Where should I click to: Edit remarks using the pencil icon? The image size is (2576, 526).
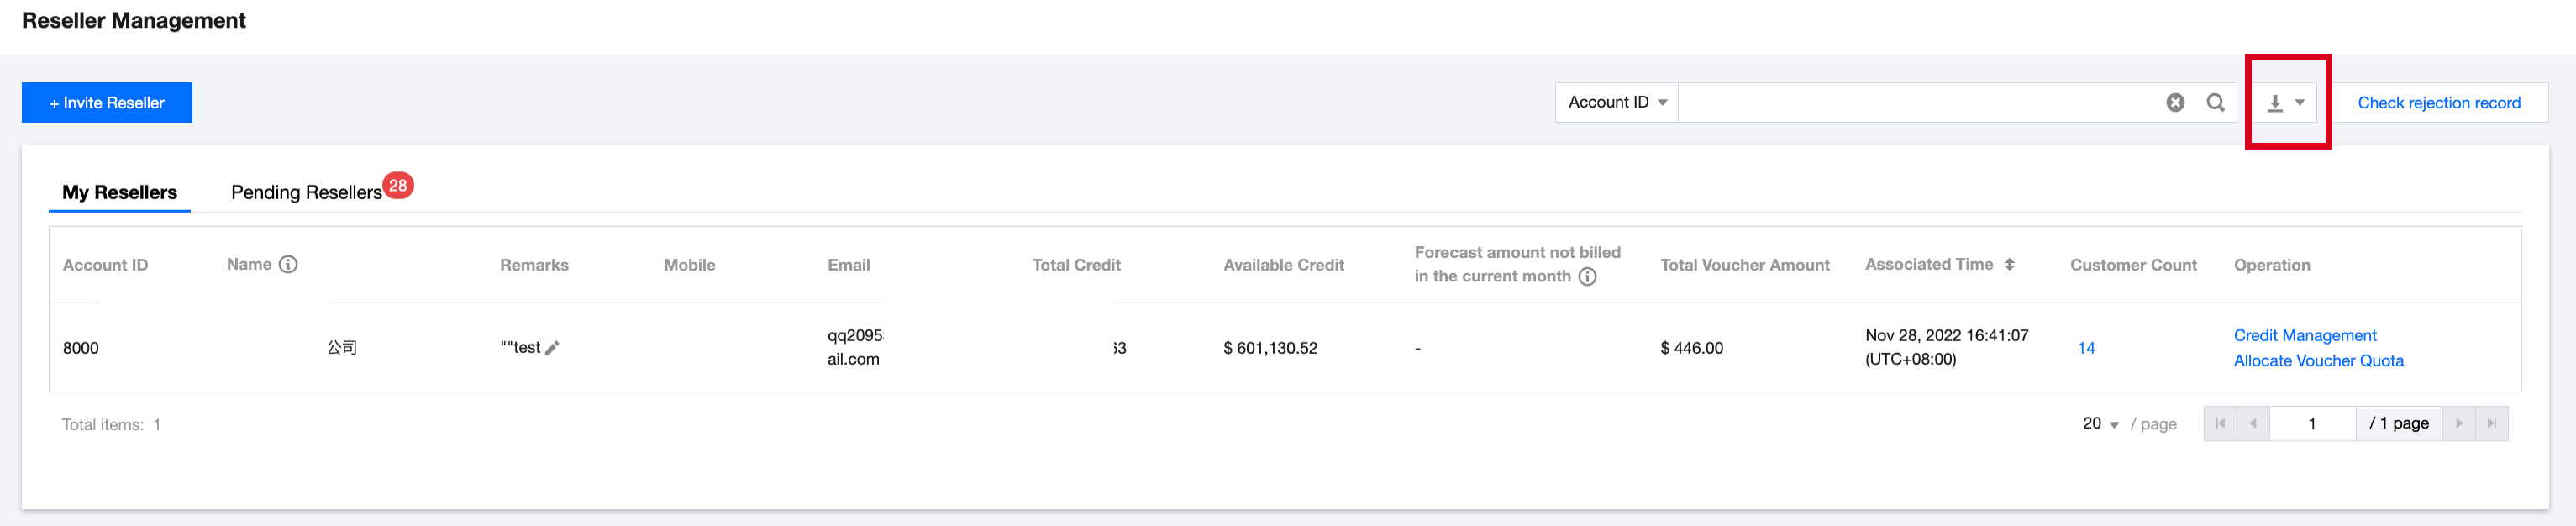pos(552,348)
